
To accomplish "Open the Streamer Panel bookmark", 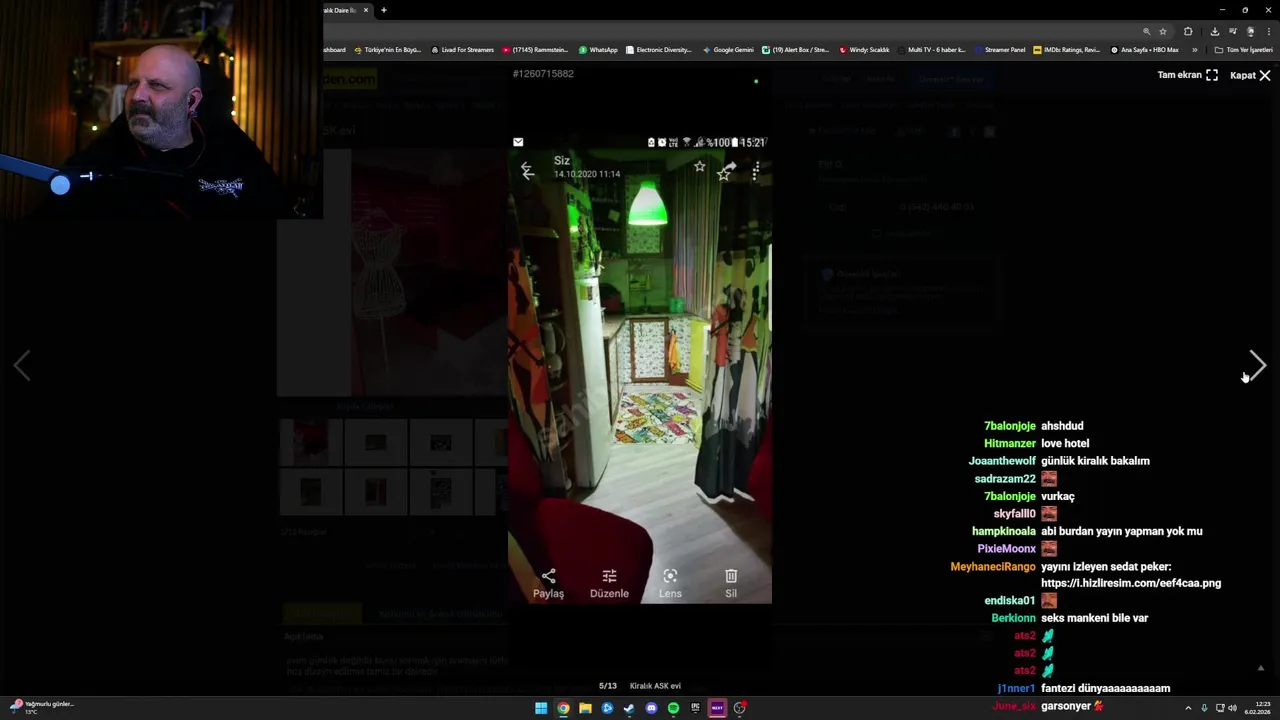I will click(999, 50).
